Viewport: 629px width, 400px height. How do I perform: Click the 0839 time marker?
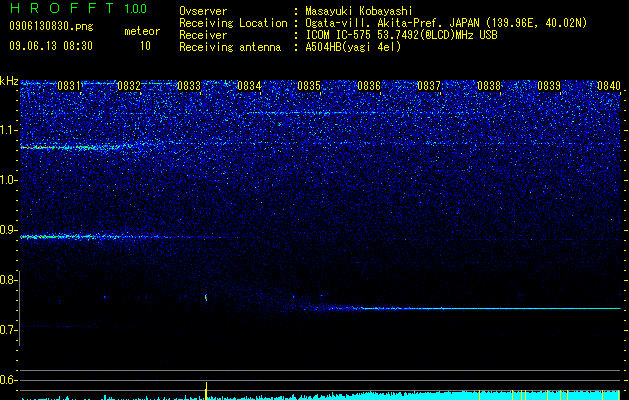[x=549, y=86]
